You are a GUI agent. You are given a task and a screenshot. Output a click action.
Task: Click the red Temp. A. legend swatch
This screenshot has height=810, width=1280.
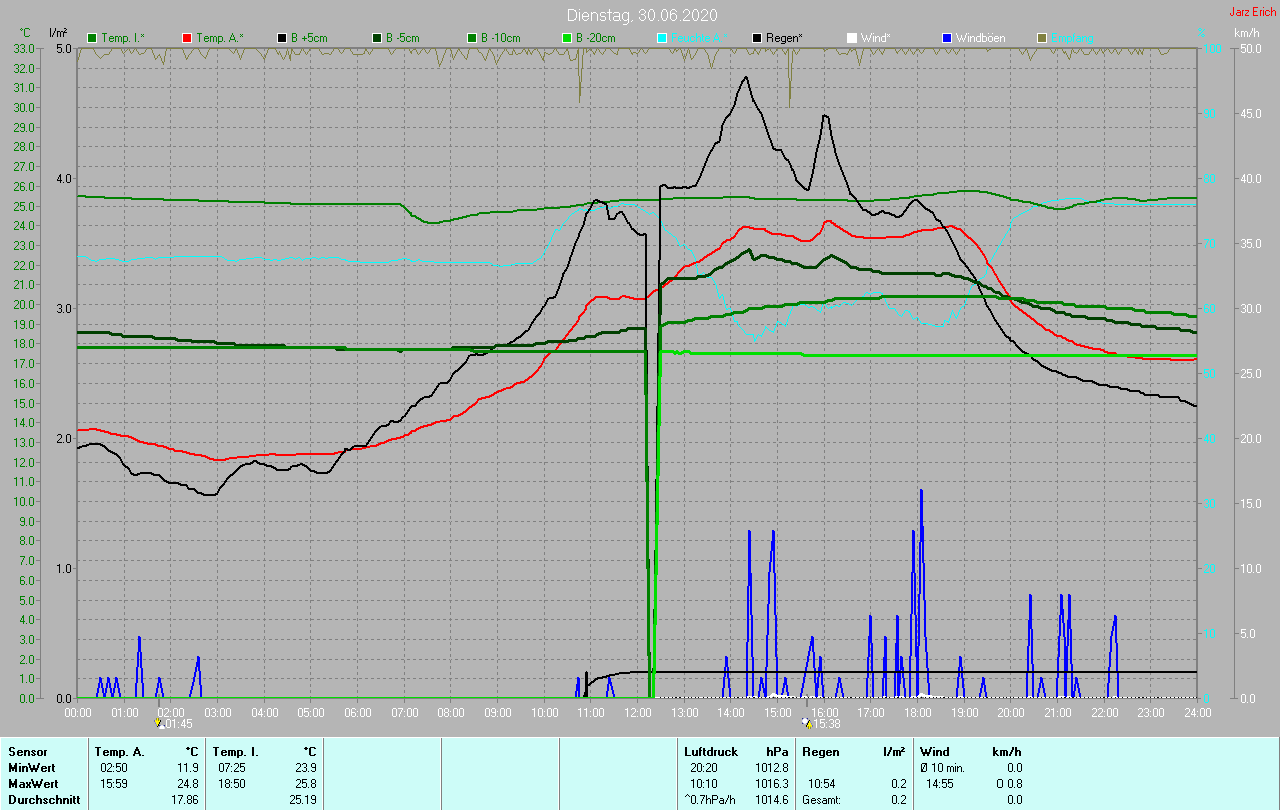[x=187, y=38]
